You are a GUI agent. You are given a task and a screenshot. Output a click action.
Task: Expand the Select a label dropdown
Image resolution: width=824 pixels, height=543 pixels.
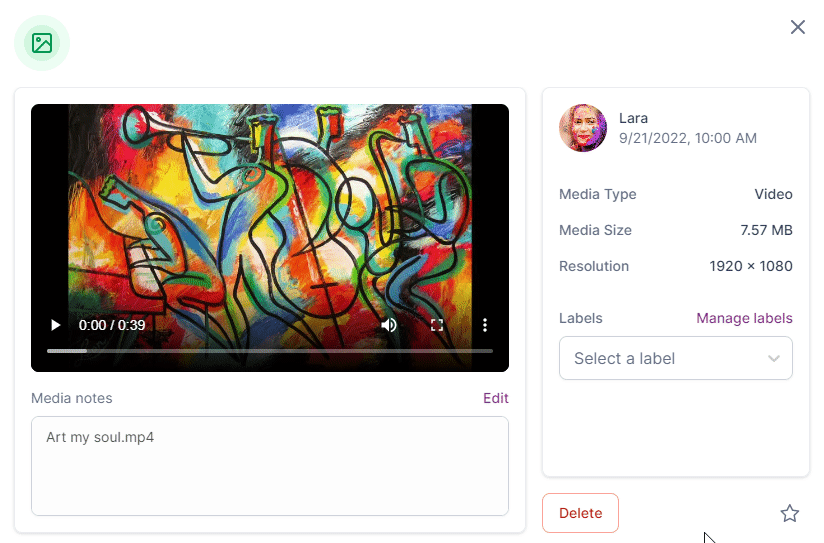(x=676, y=358)
